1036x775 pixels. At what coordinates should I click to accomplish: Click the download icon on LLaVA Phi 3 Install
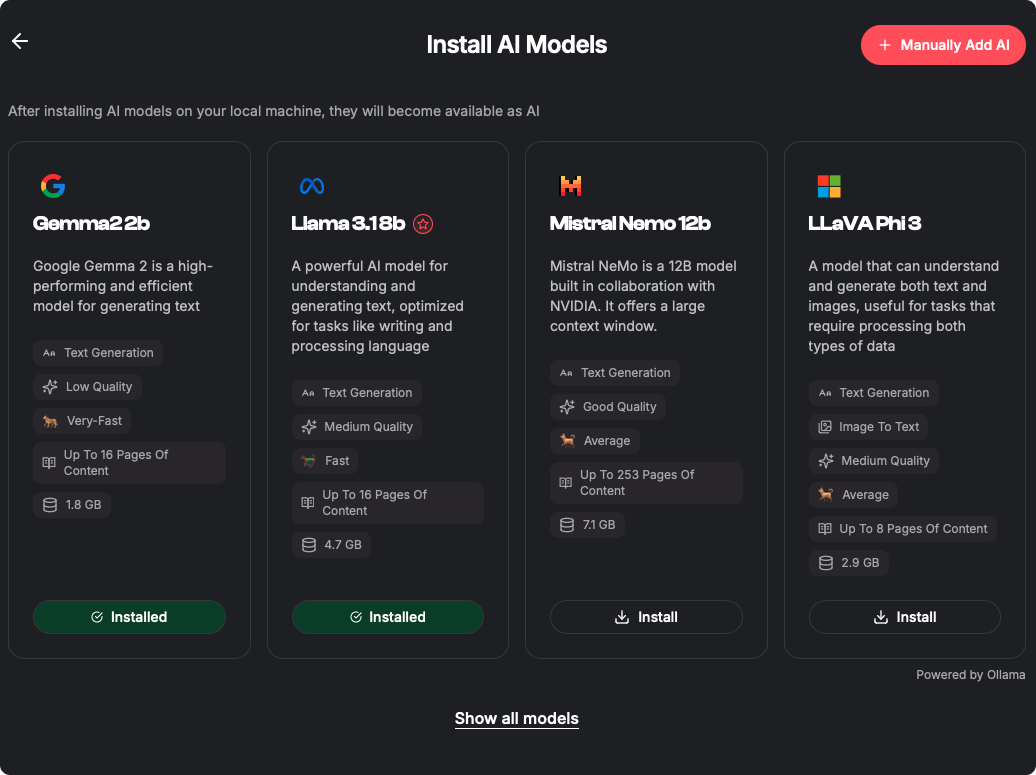click(x=881, y=617)
